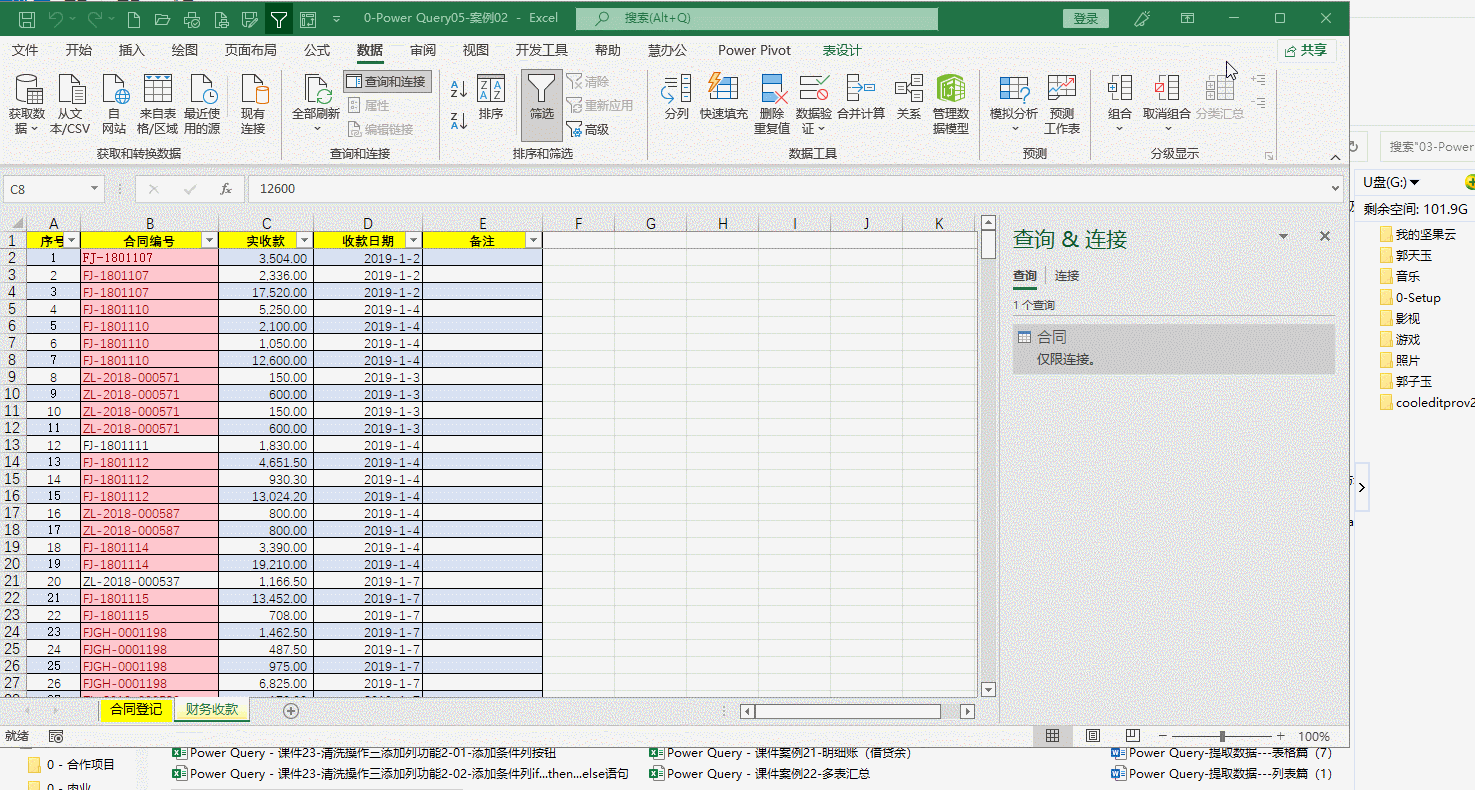This screenshot has height=790, width=1475.
Task: Open Manage Data Model (管理数据模型)
Action: tap(951, 104)
